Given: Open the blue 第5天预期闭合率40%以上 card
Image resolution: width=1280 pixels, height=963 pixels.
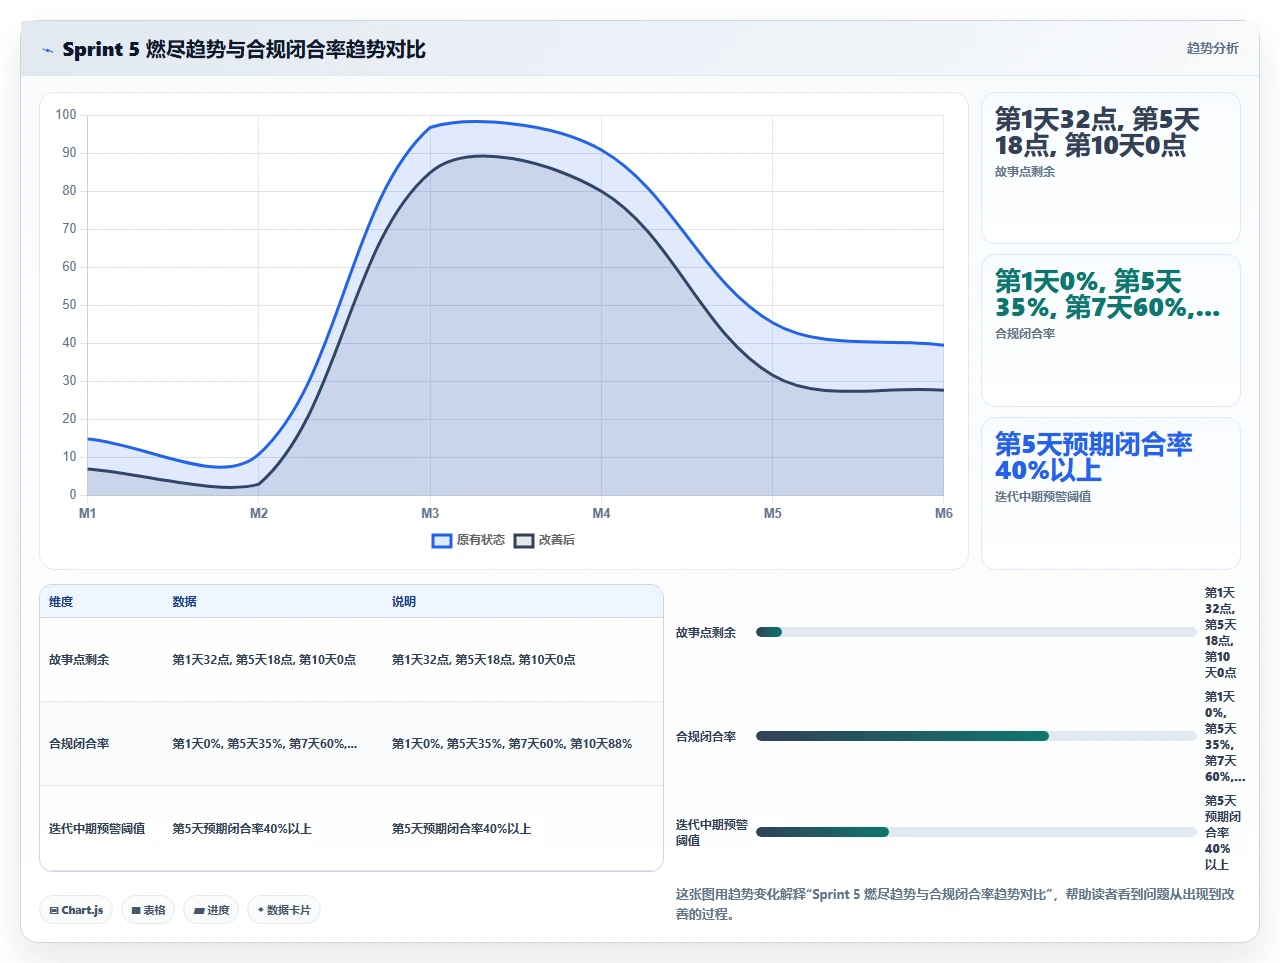Looking at the screenshot, I should [x=1111, y=493].
